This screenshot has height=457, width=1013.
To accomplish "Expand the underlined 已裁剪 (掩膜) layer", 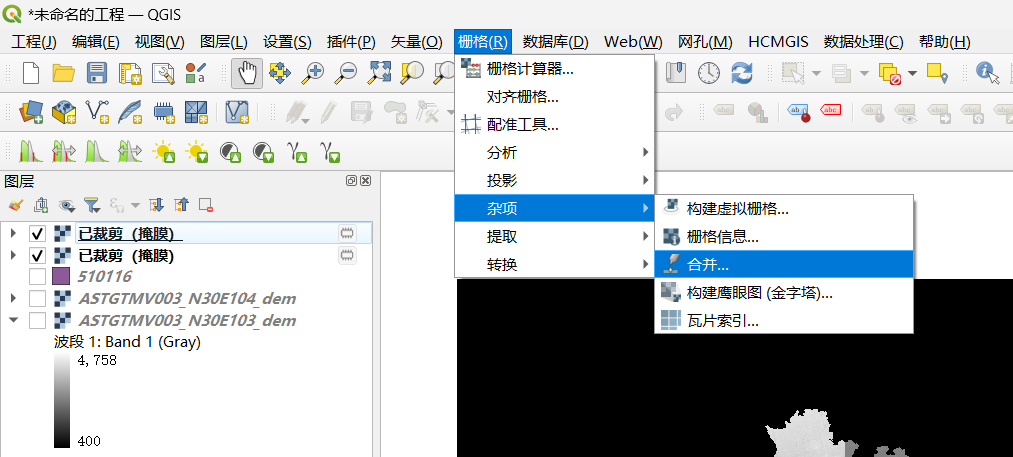I will coord(14,233).
